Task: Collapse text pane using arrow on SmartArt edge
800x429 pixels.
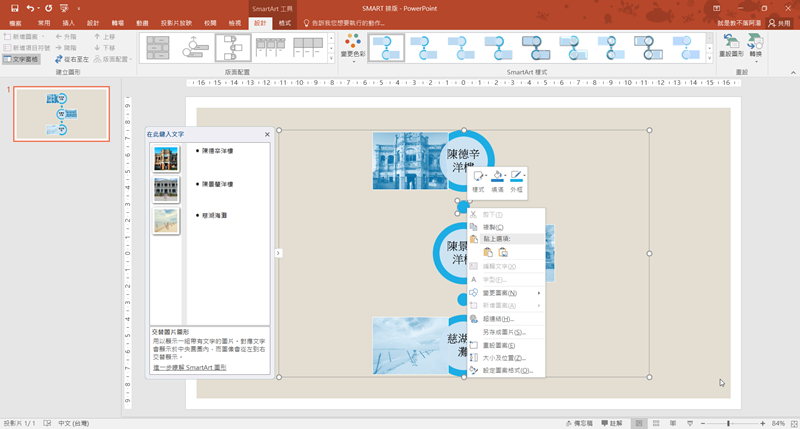Action: [278, 253]
